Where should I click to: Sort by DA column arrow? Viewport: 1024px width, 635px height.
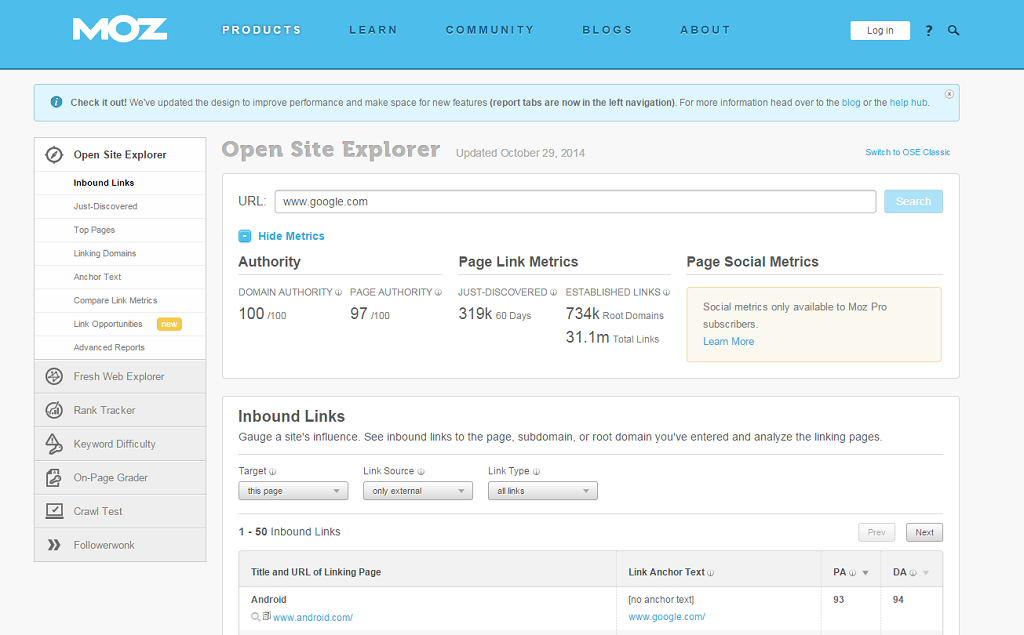click(925, 573)
